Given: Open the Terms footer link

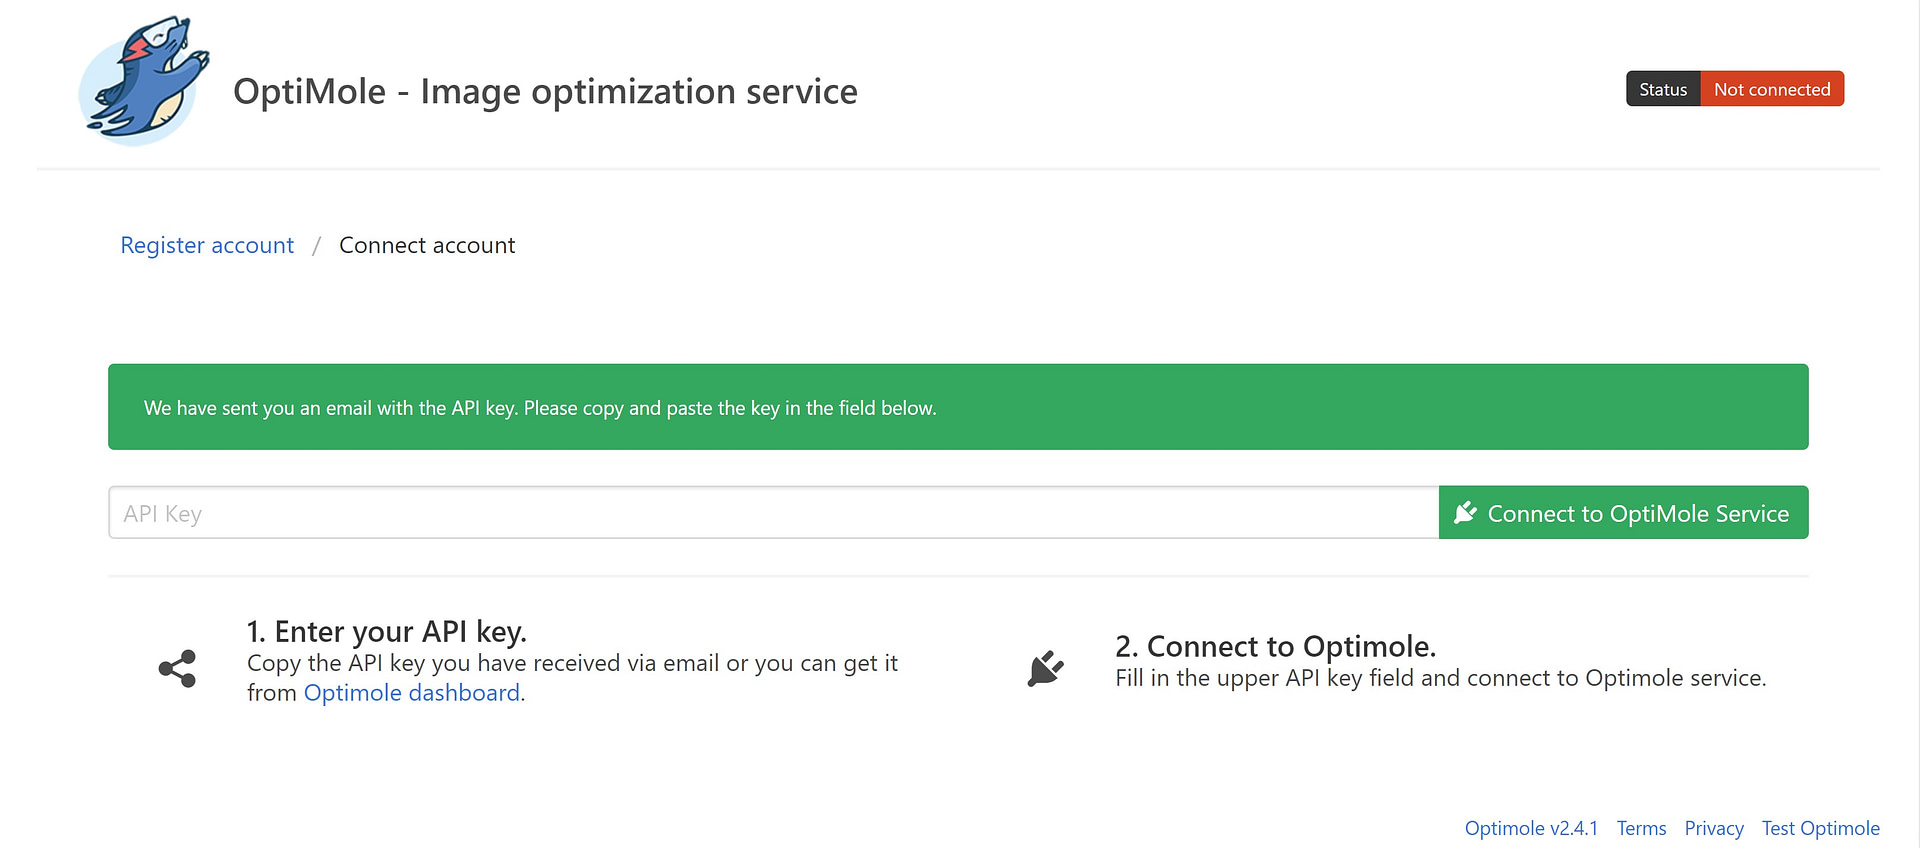Looking at the screenshot, I should tap(1641, 828).
